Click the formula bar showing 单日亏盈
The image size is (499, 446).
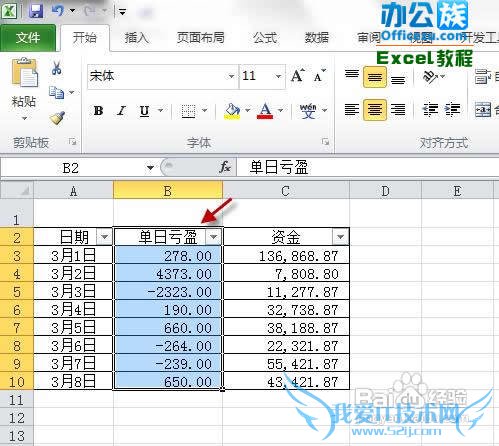367,167
